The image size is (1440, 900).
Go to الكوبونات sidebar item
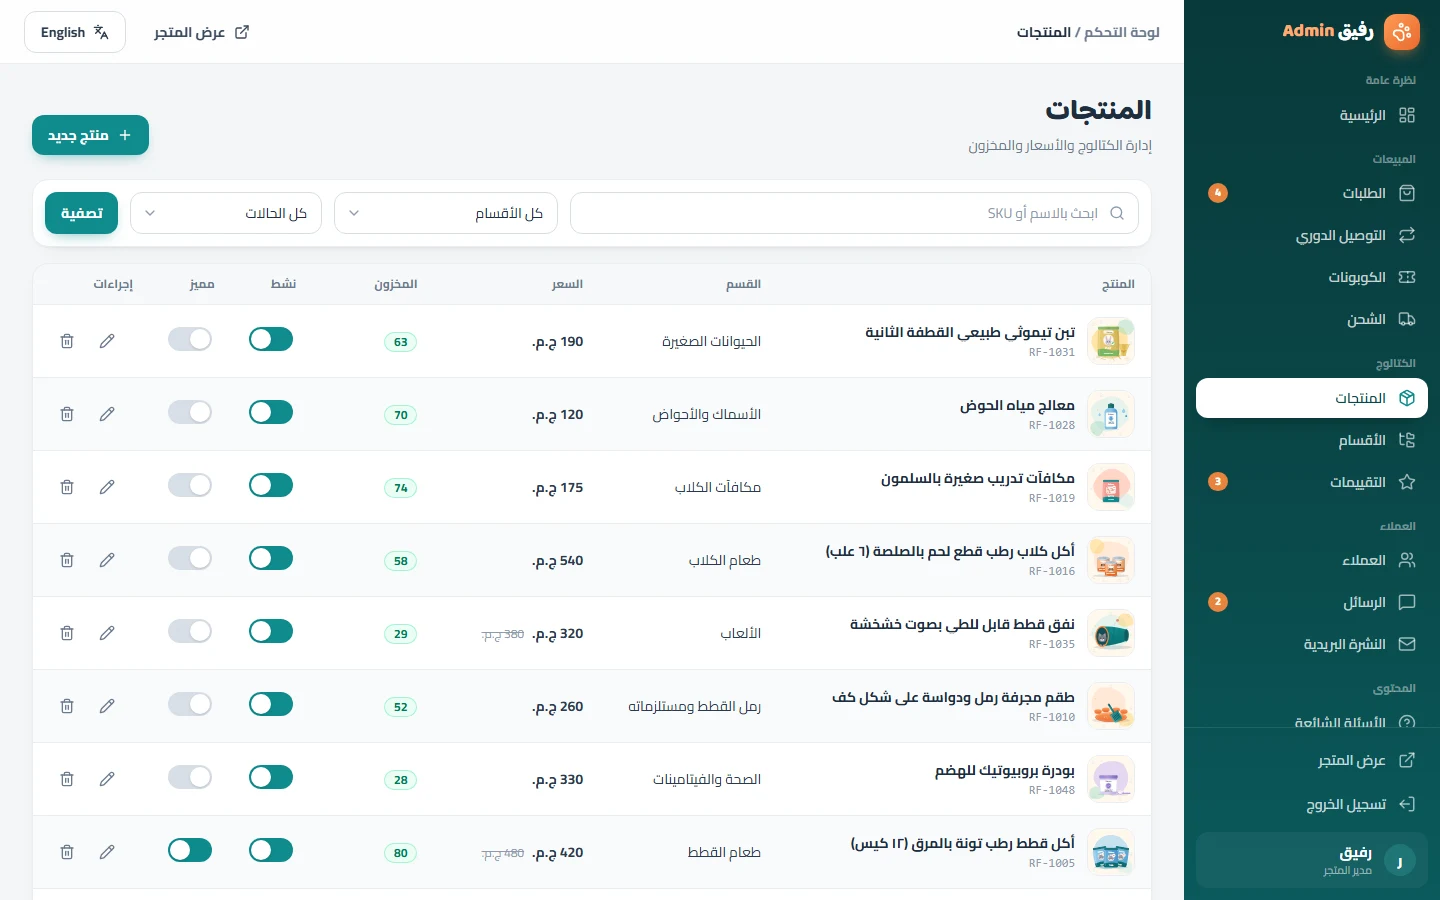pyautogui.click(x=1312, y=277)
